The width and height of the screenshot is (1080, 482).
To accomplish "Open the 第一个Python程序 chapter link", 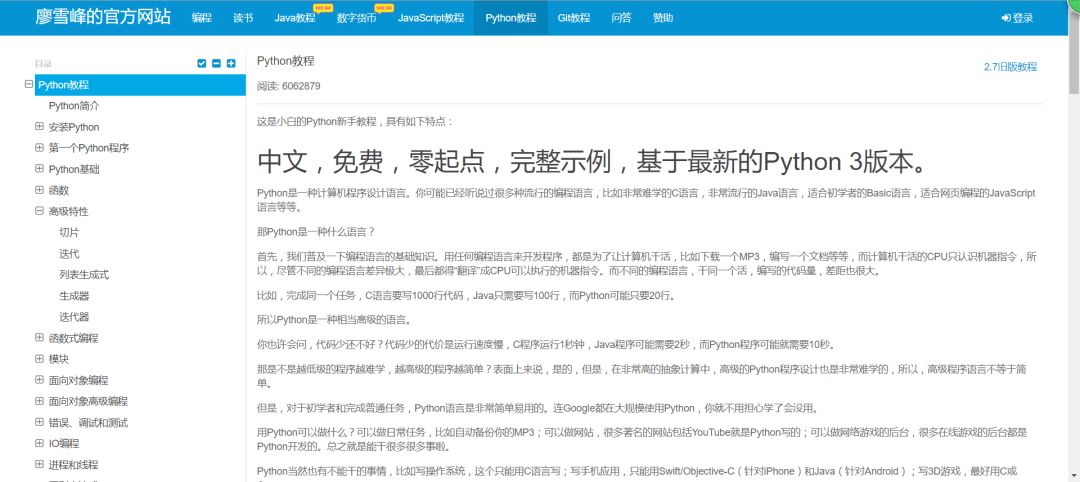I will point(89,147).
